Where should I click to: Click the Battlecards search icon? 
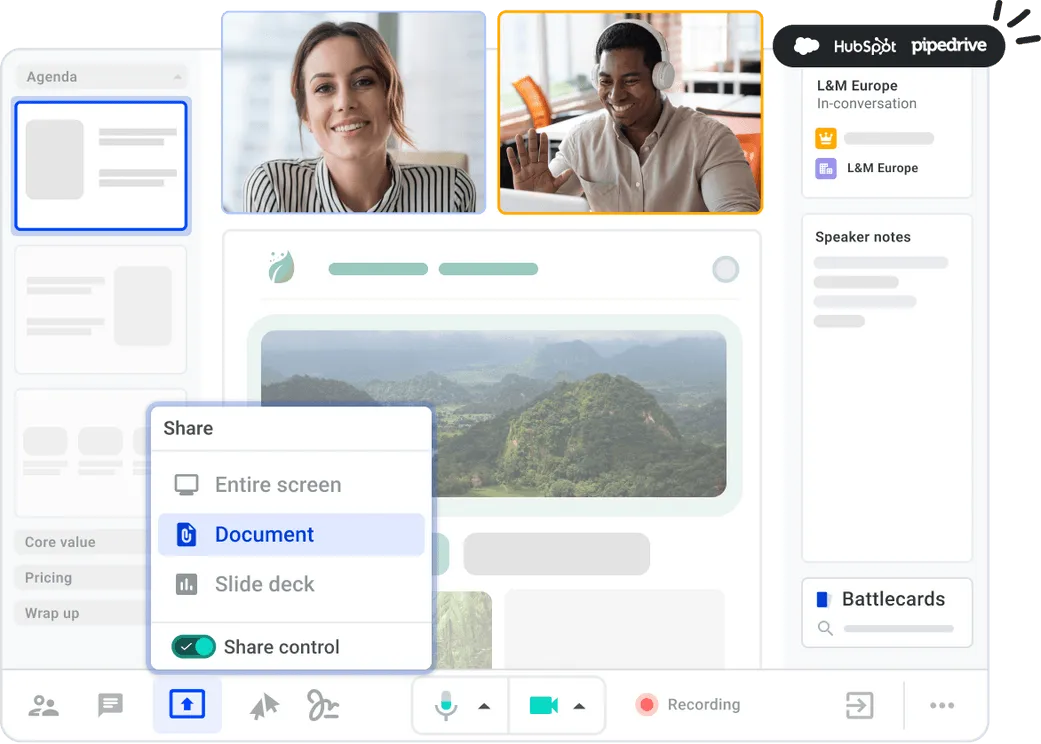[x=824, y=629]
